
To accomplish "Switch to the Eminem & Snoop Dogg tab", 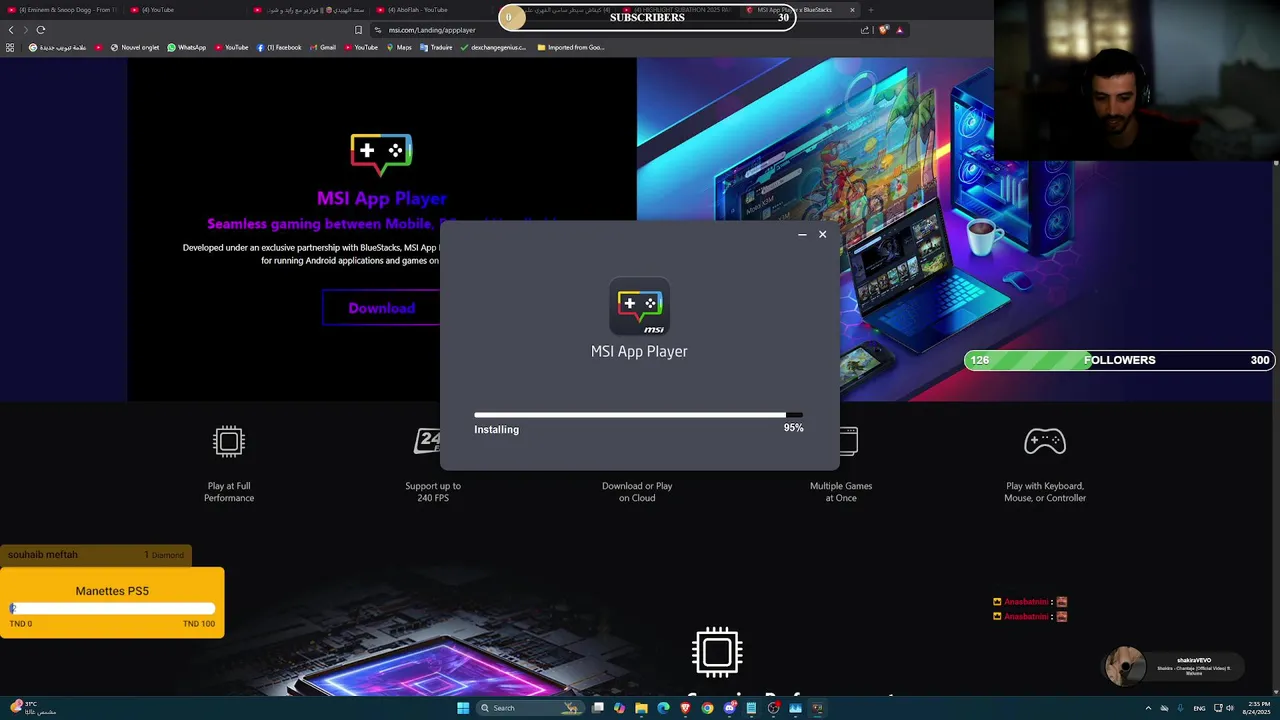I will point(62,10).
